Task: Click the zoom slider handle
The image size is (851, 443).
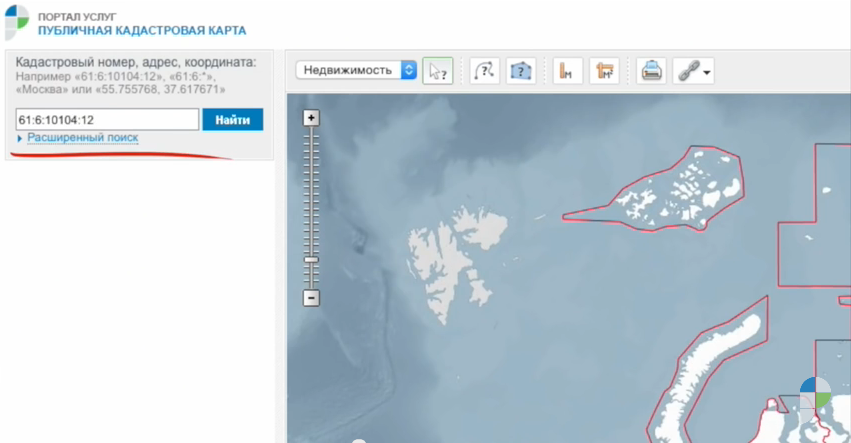Action: [311, 259]
